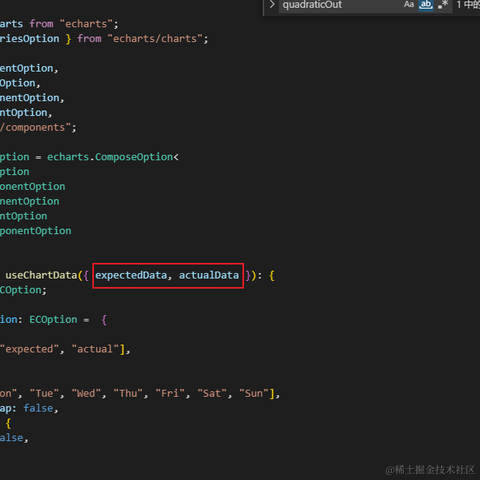Click the "Wed" axis label string
Screen dimensions: 480x480
[x=86, y=393]
